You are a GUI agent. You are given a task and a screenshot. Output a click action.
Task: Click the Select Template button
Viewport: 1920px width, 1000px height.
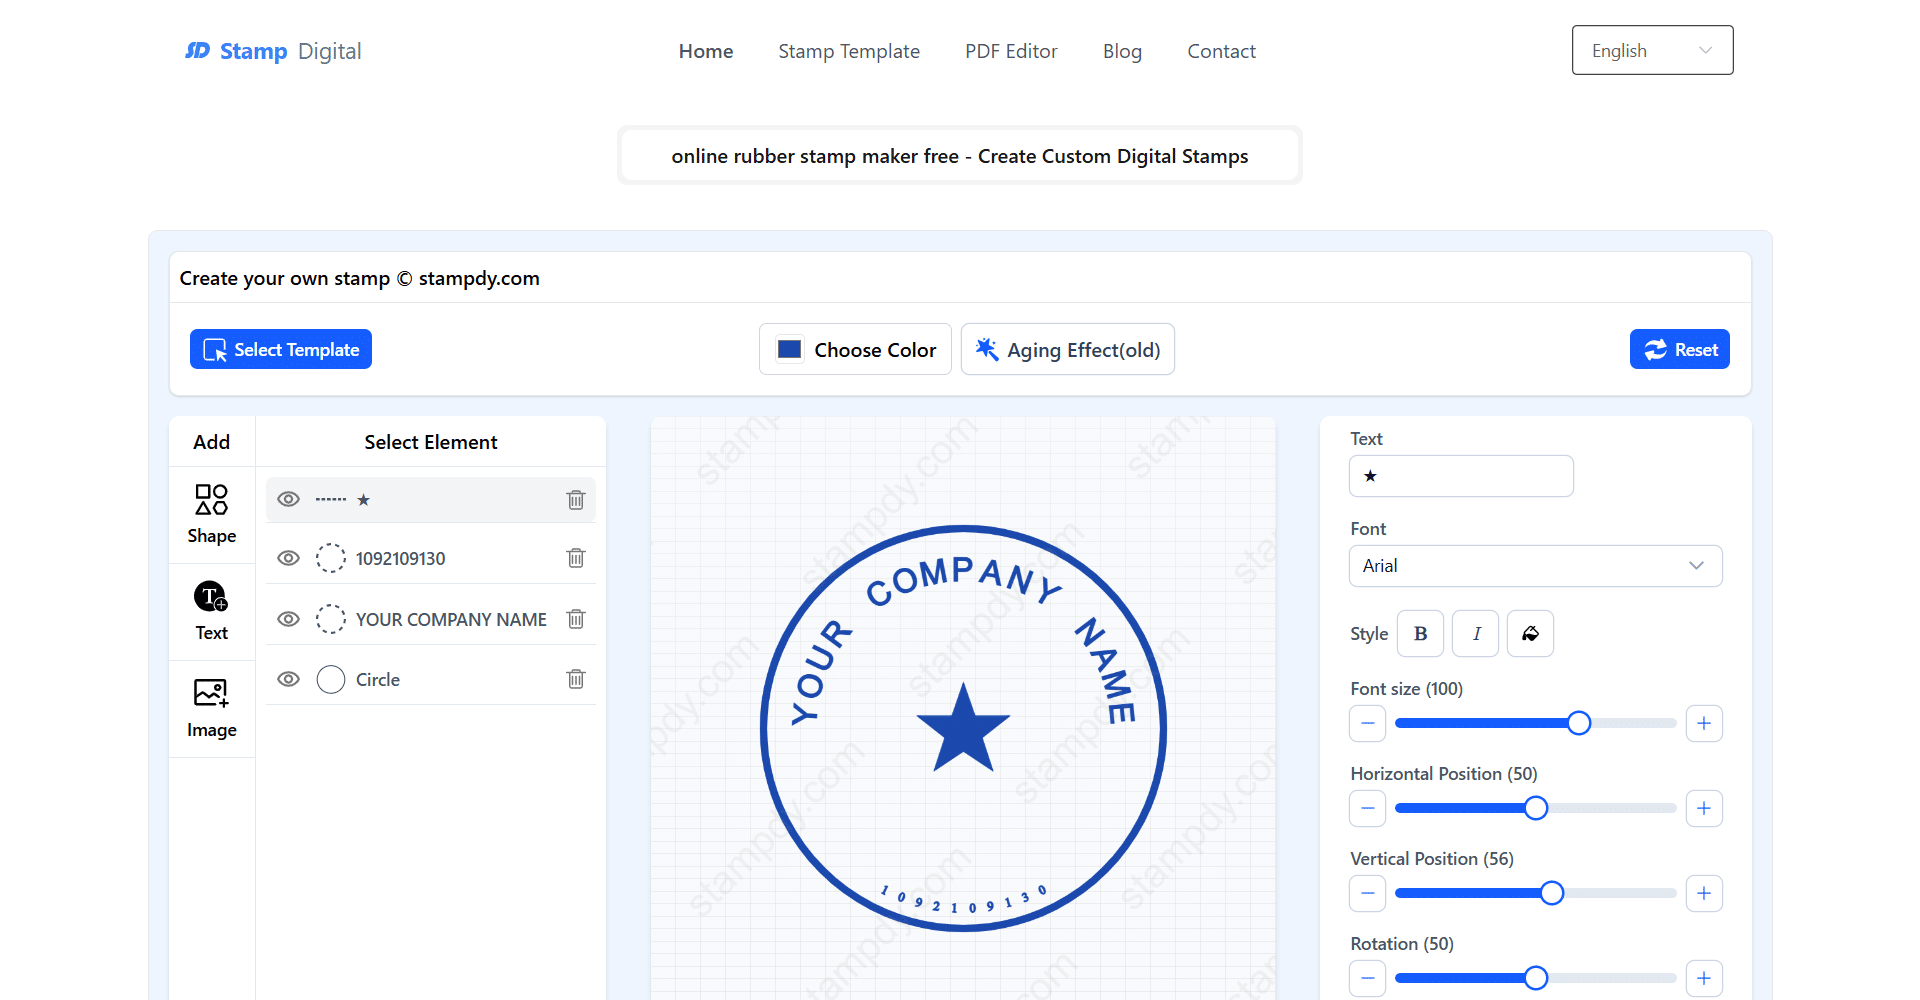(x=281, y=349)
